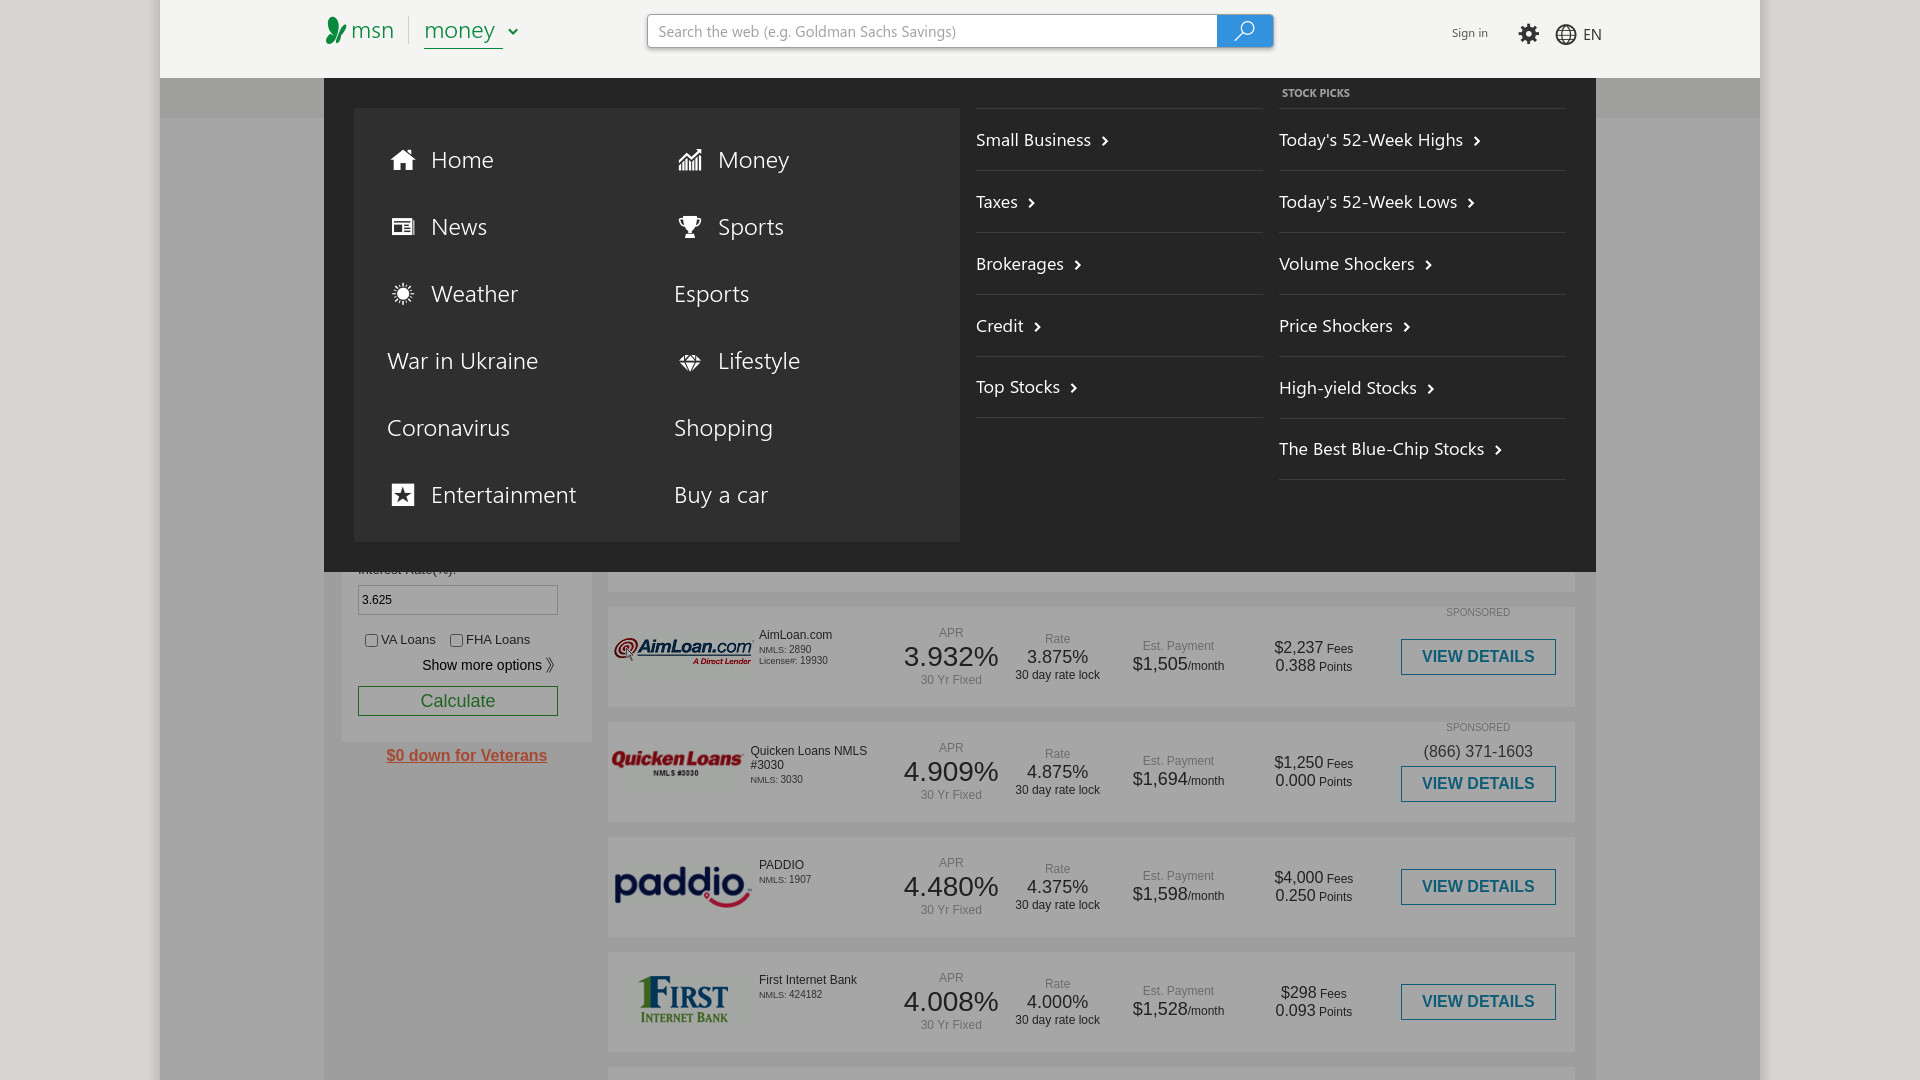The image size is (1920, 1080).
Task: Open the Buy a car menu item
Action: [x=721, y=495]
